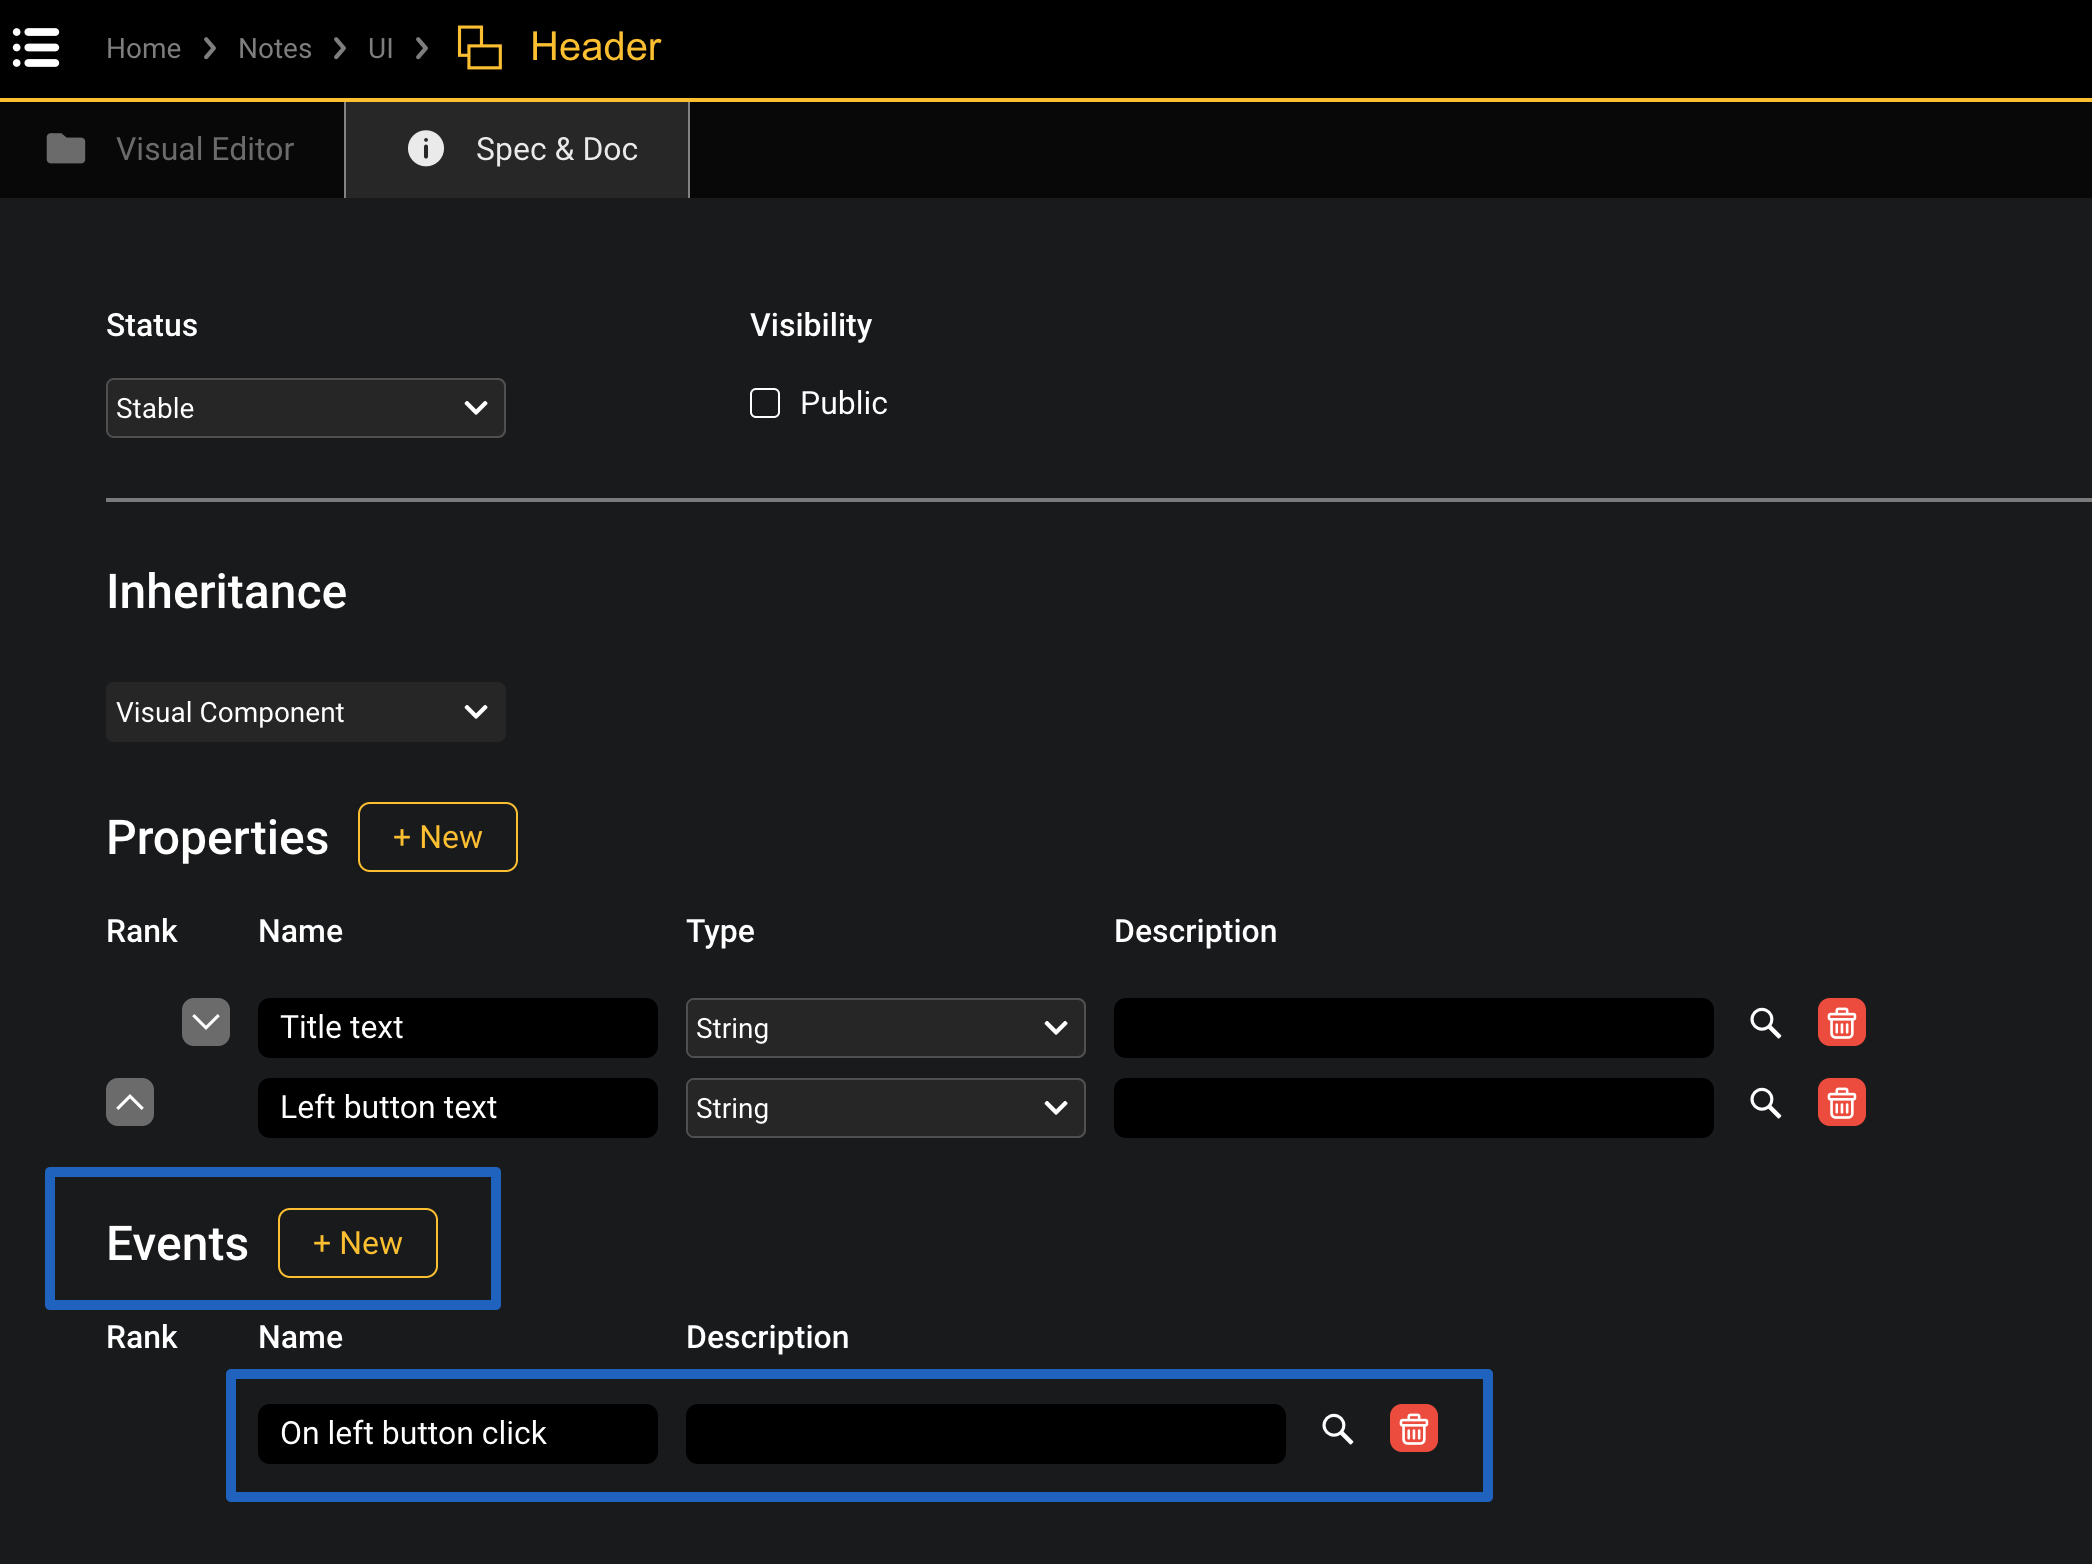
Task: Click magnifier icon for Left button text
Action: click(x=1765, y=1103)
